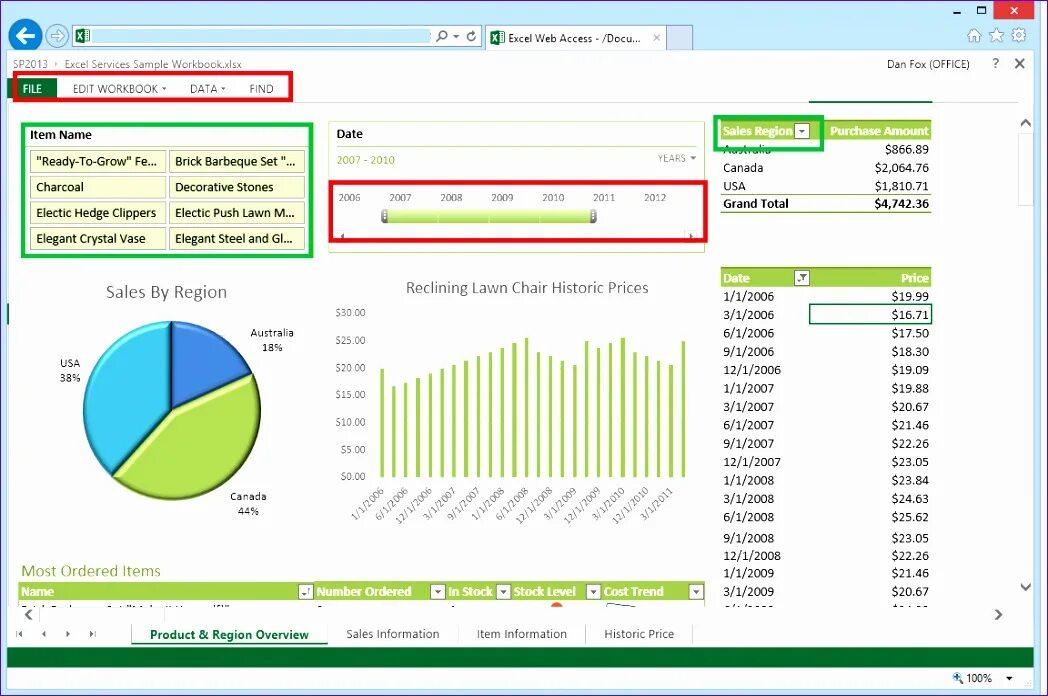
Task: Click Excel Services Sample Workbook.xlsx breadcrumb
Action: pyautogui.click(x=153, y=64)
